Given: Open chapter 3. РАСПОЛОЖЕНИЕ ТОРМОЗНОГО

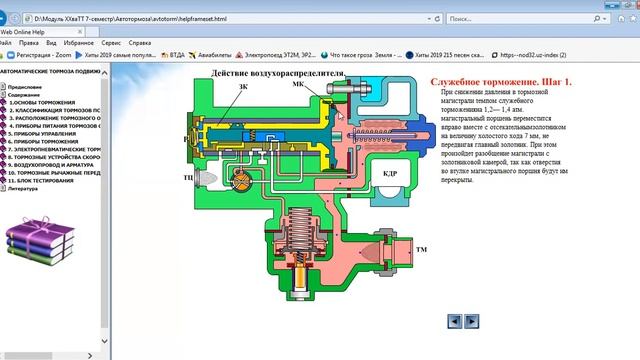Looking at the screenshot, I should coord(54,118).
